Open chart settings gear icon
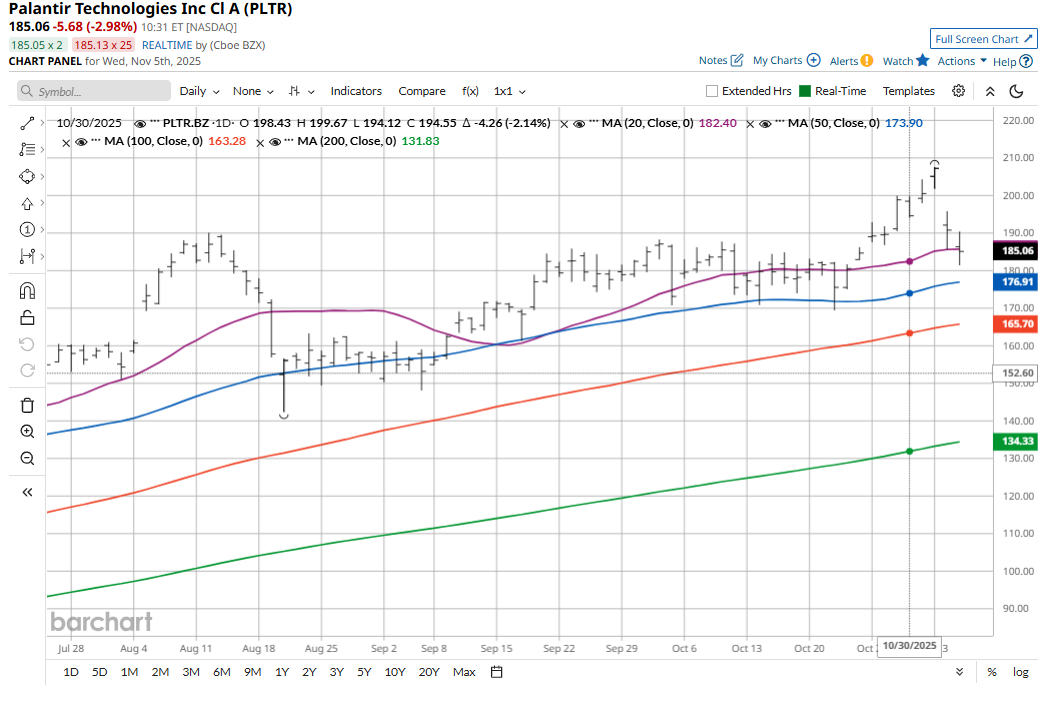Image resolution: width=1053 pixels, height=710 pixels. tap(958, 91)
